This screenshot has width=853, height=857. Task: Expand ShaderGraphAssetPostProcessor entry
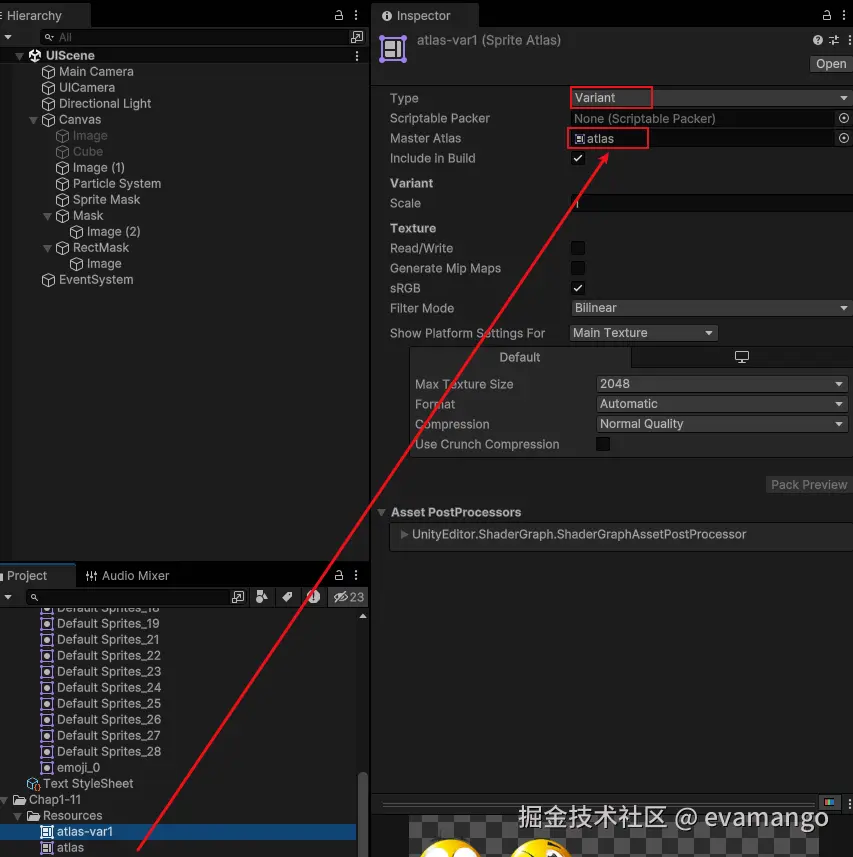404,534
